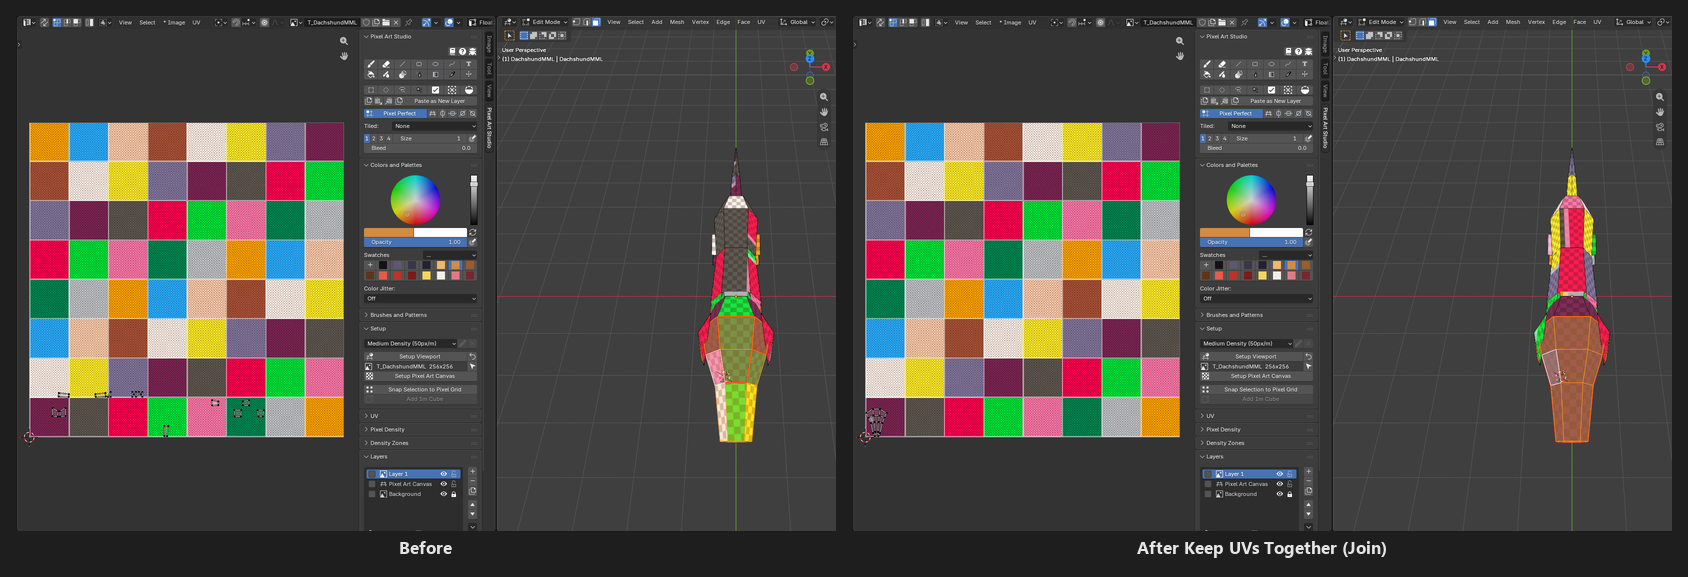The height and width of the screenshot is (577, 1688).
Task: Toggle the Background layer lock in the Before panel
Action: coord(454,494)
